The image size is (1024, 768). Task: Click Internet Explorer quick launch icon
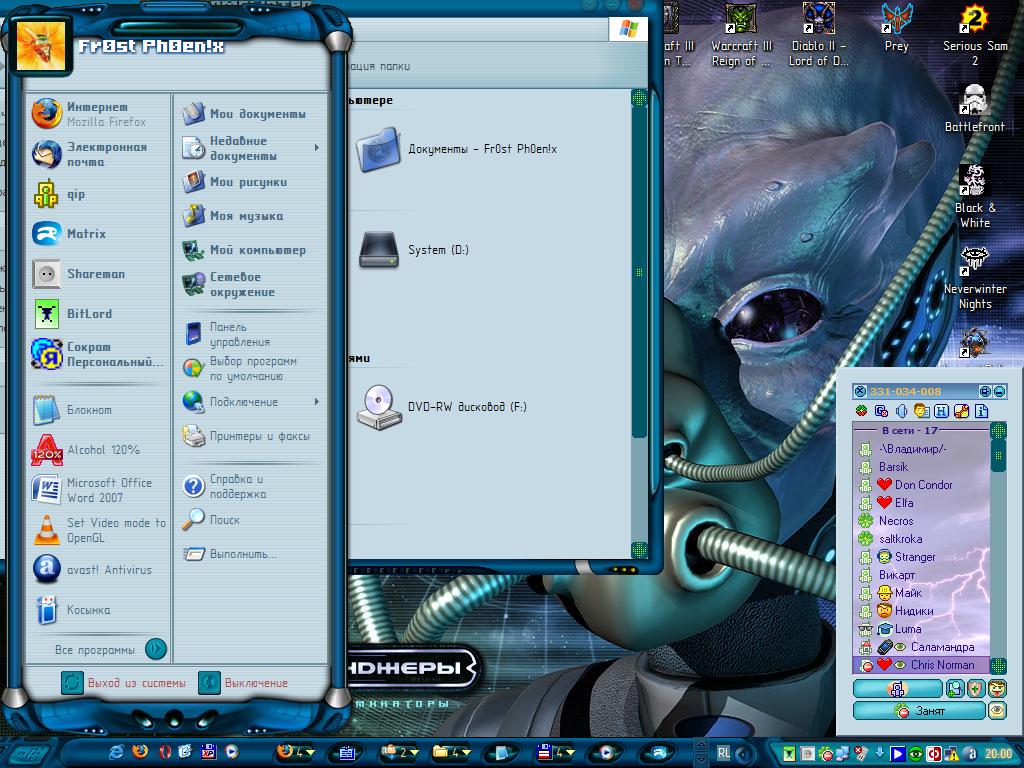116,752
